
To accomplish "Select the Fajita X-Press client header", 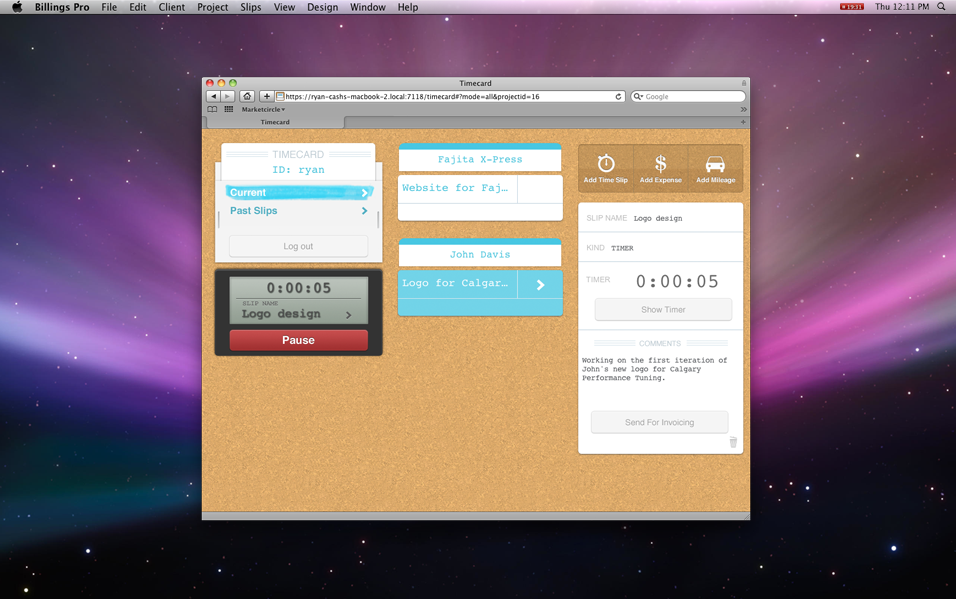I will pos(480,159).
